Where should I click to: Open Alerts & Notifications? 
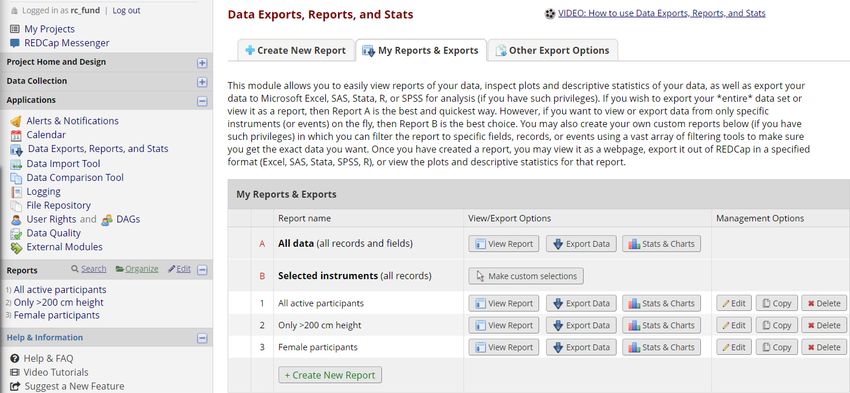click(x=73, y=121)
